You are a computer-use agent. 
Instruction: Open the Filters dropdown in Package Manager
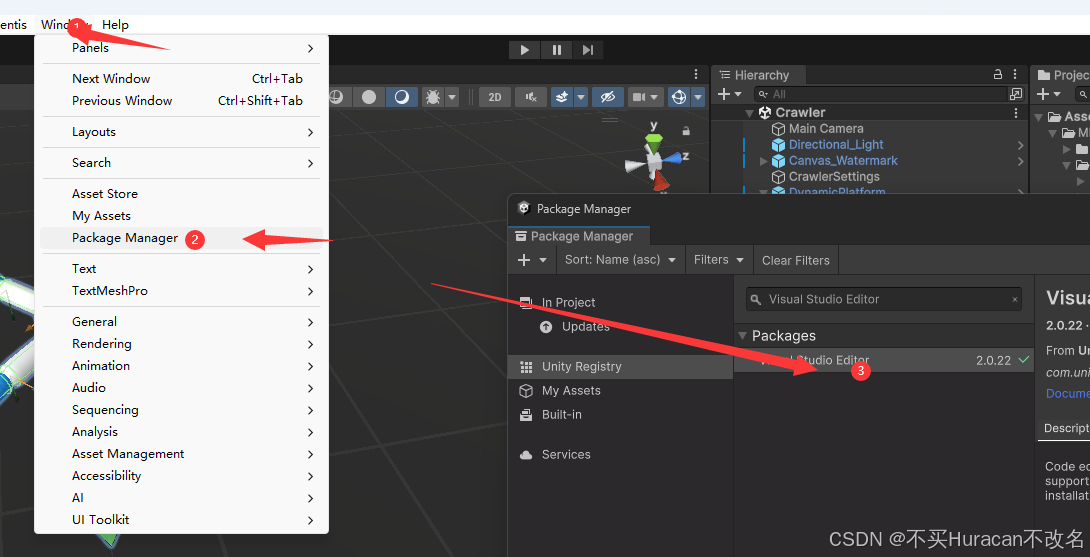tap(719, 259)
